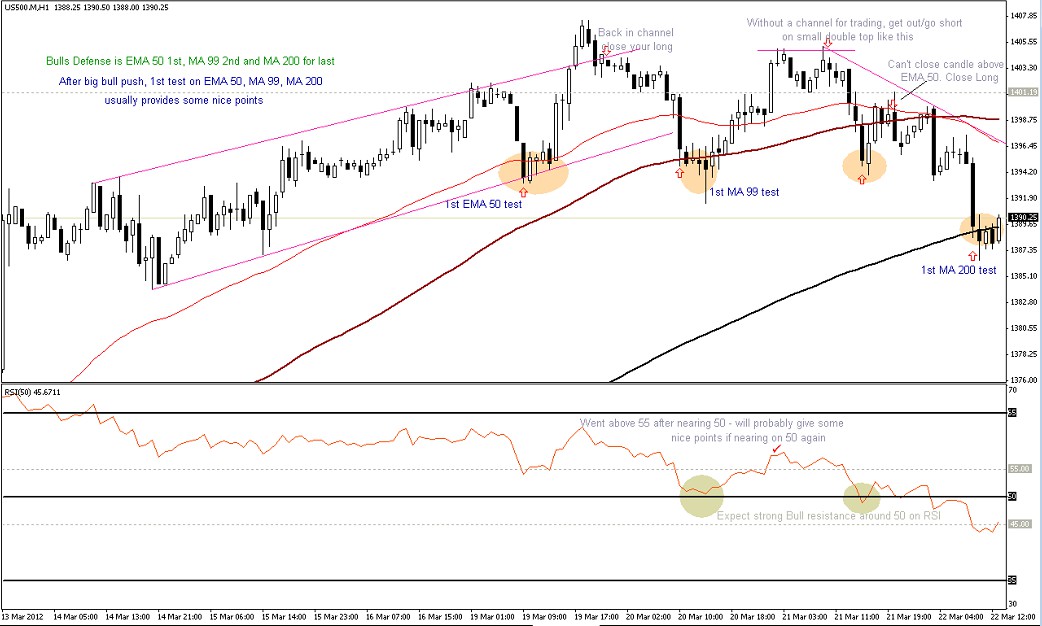Click the 1401.19 horizontal level price tag

pyautogui.click(x=1023, y=92)
